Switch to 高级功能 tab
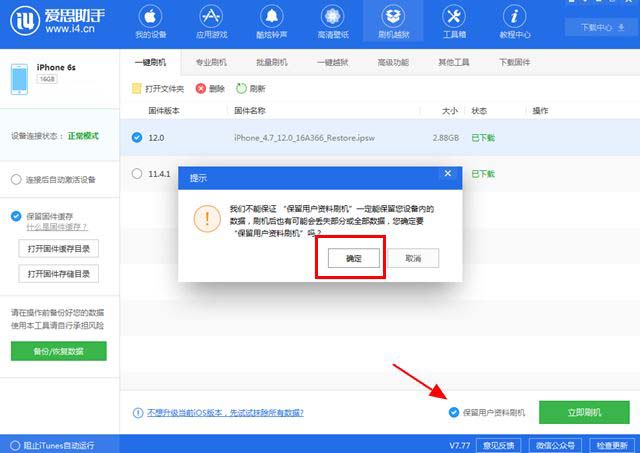This screenshot has height=453, width=640. (x=393, y=62)
